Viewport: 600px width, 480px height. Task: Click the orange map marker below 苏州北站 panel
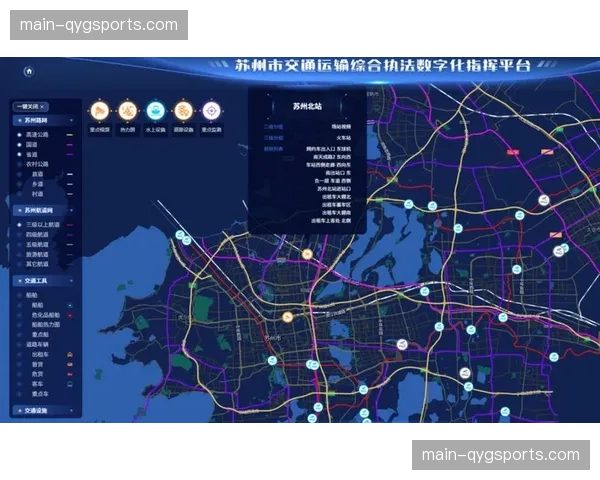coord(307,253)
